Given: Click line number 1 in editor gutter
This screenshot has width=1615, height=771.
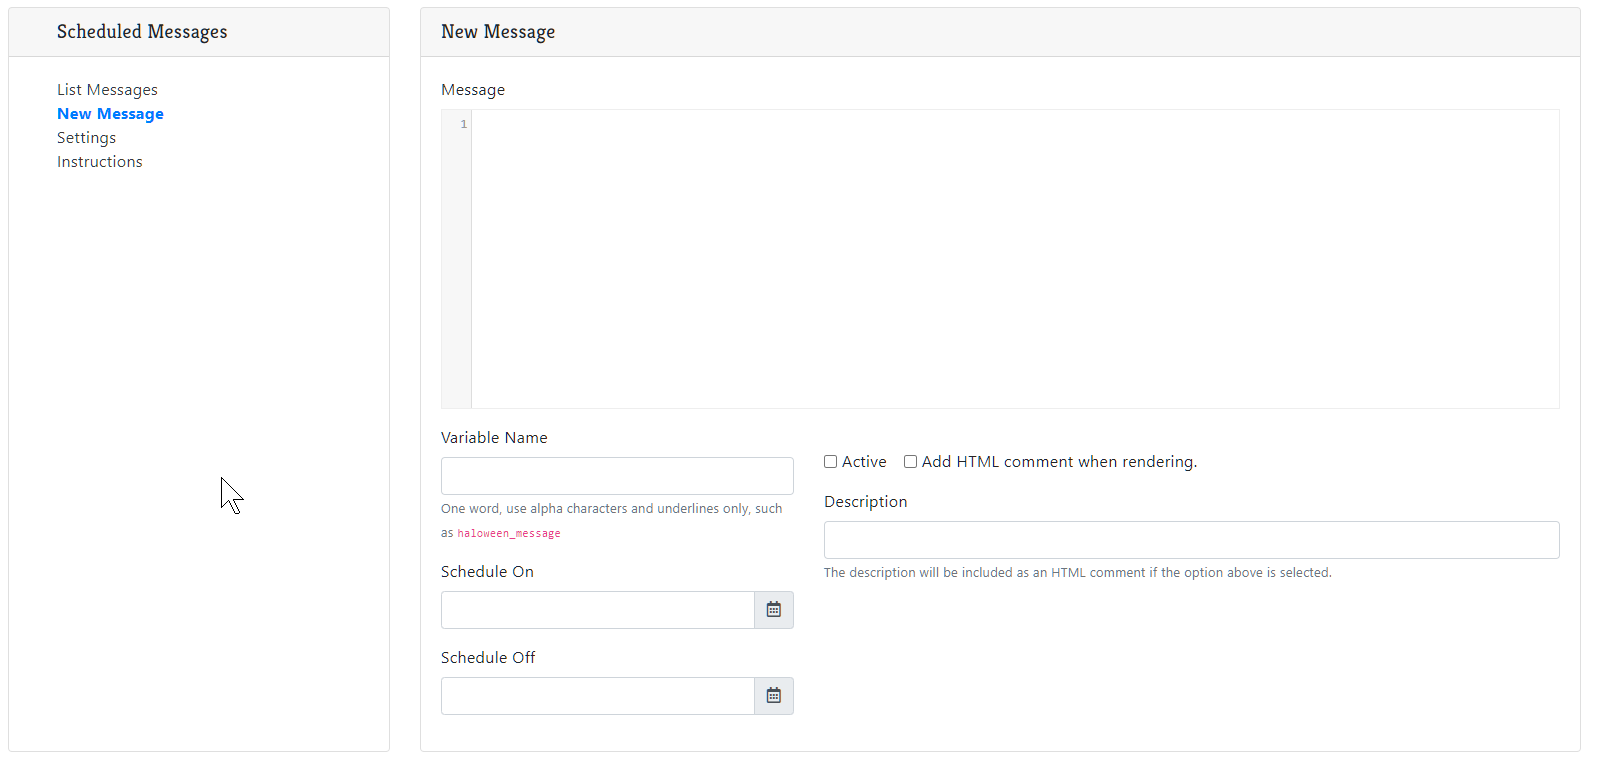Looking at the screenshot, I should pos(463,124).
